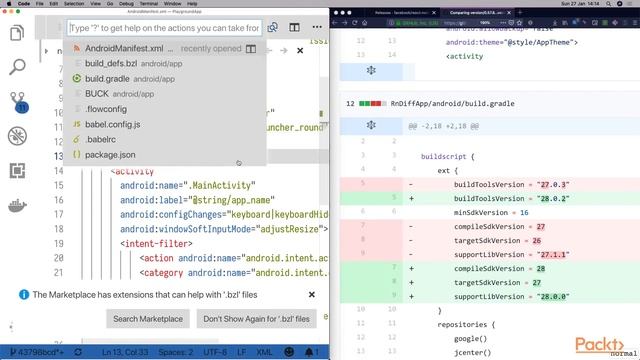Screen dimensions: 640x360
Task: Open the Edit menu
Action: [x=53, y=3]
